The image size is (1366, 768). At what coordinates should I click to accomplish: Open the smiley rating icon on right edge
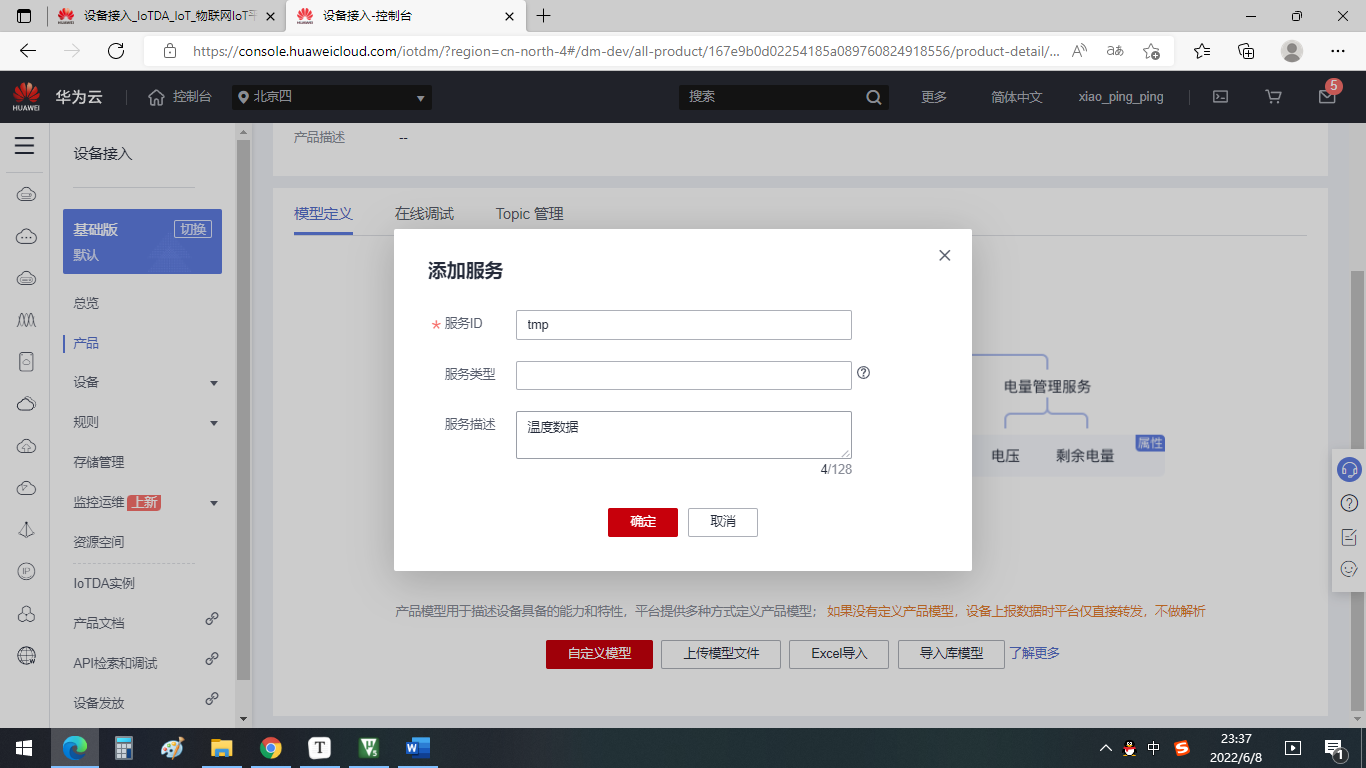1349,569
